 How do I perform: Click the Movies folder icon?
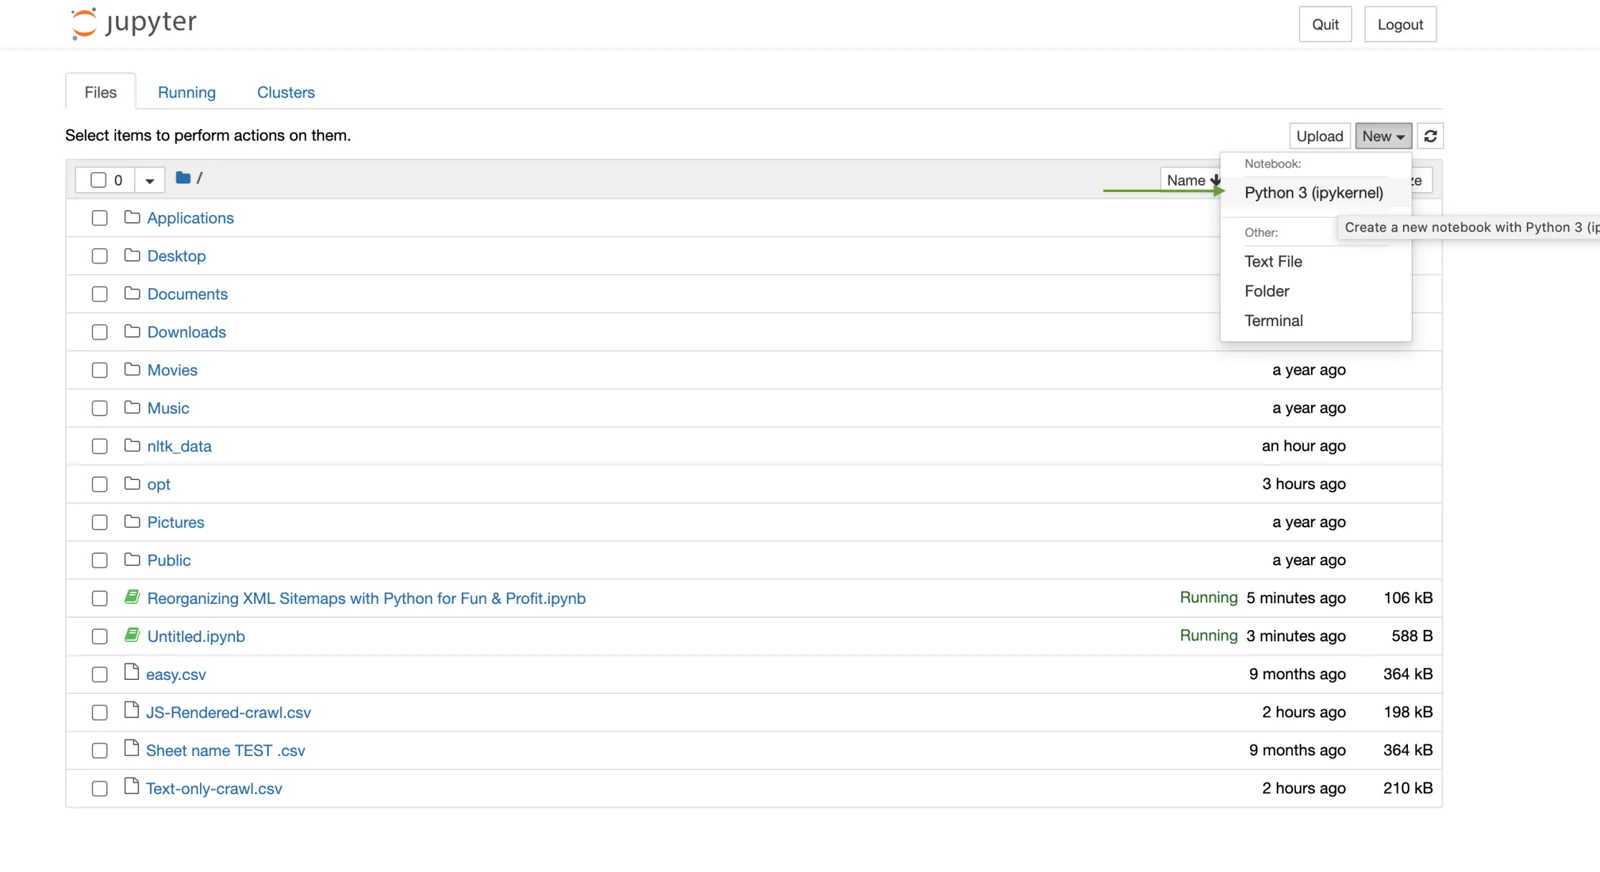[132, 369]
